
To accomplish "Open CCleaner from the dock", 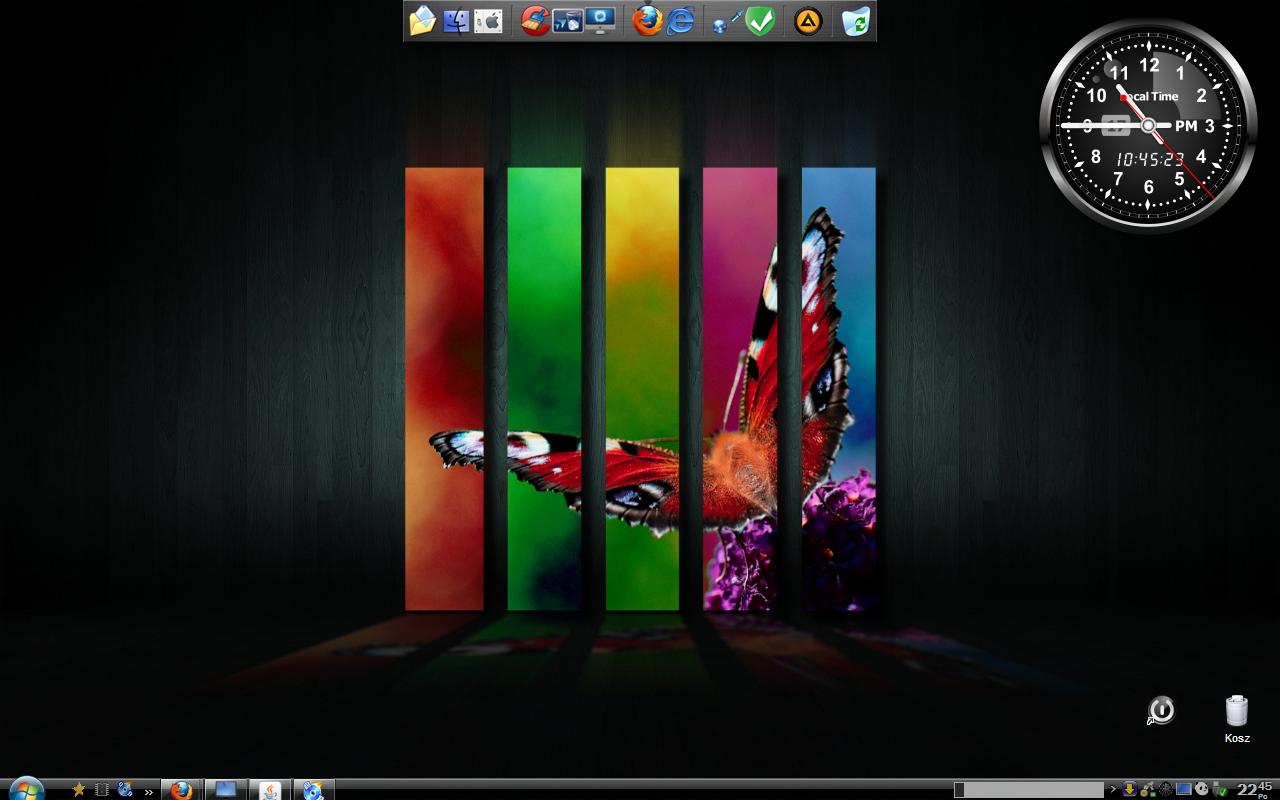I will point(535,20).
